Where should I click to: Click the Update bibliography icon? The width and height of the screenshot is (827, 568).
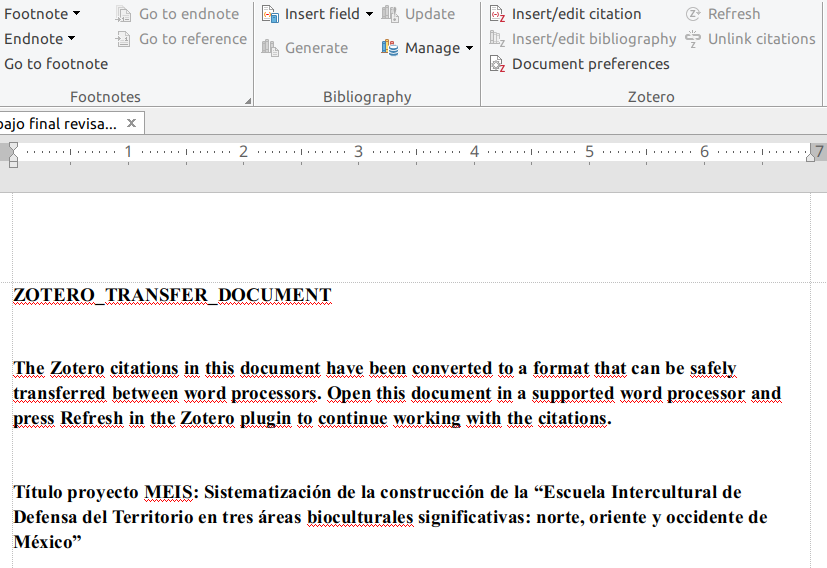(x=390, y=14)
